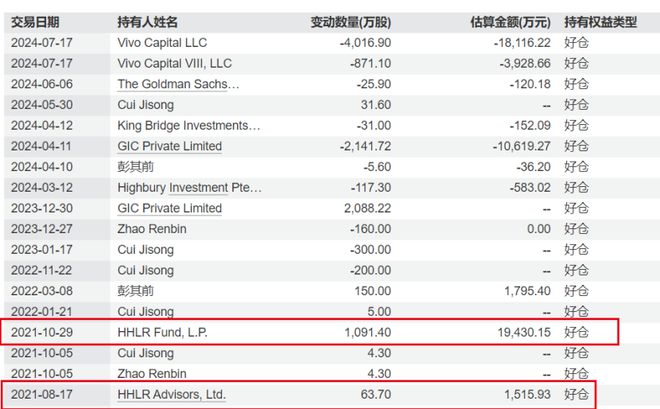Click the 持有人姓名 column header
This screenshot has height=409, width=660.
pos(147,22)
